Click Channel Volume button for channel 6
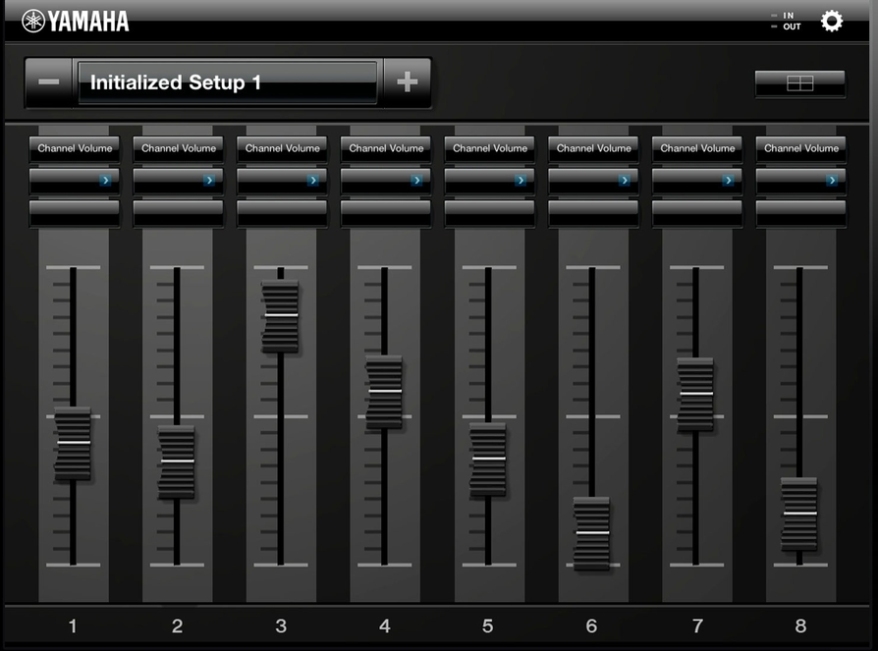 594,148
